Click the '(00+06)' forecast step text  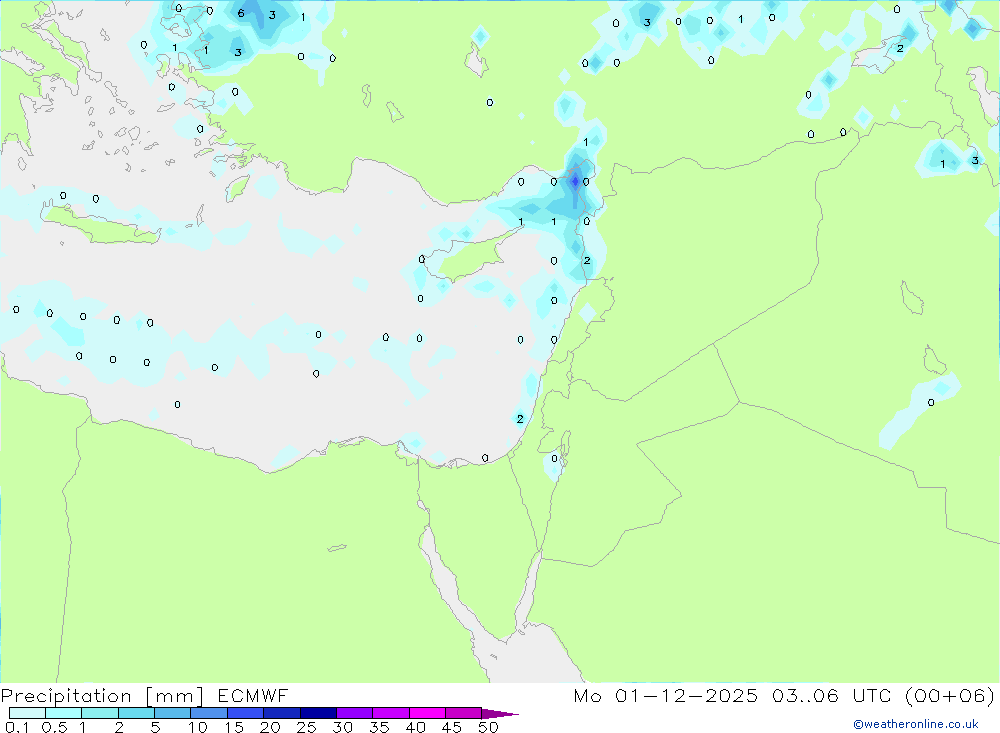point(950,696)
